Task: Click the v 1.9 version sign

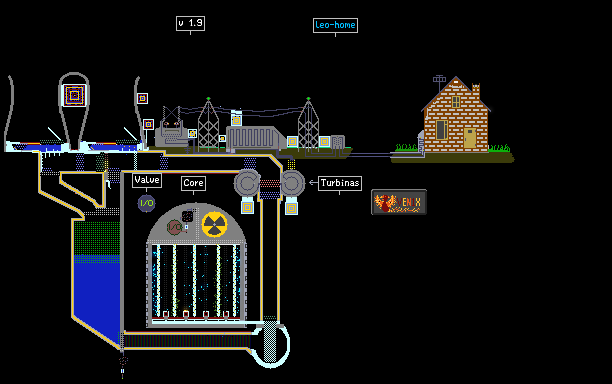Action: (190, 23)
